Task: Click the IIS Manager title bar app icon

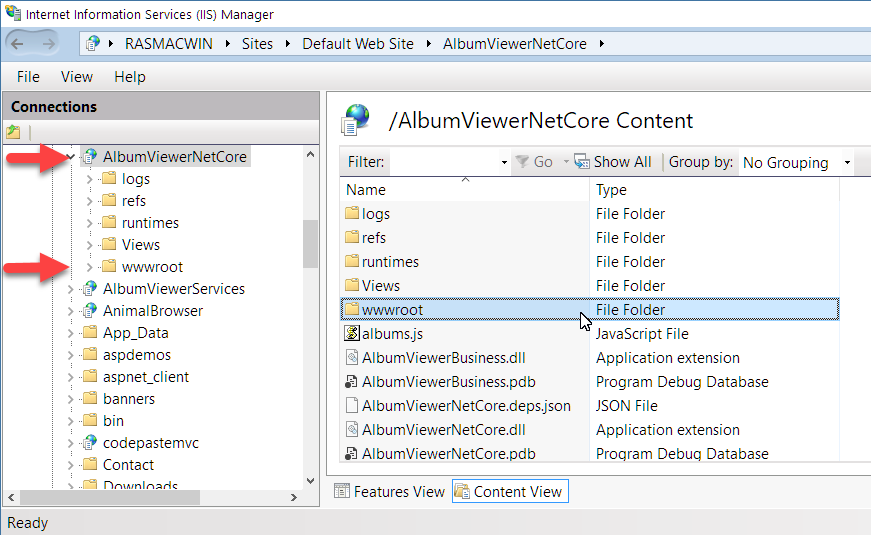Action: pyautogui.click(x=13, y=13)
